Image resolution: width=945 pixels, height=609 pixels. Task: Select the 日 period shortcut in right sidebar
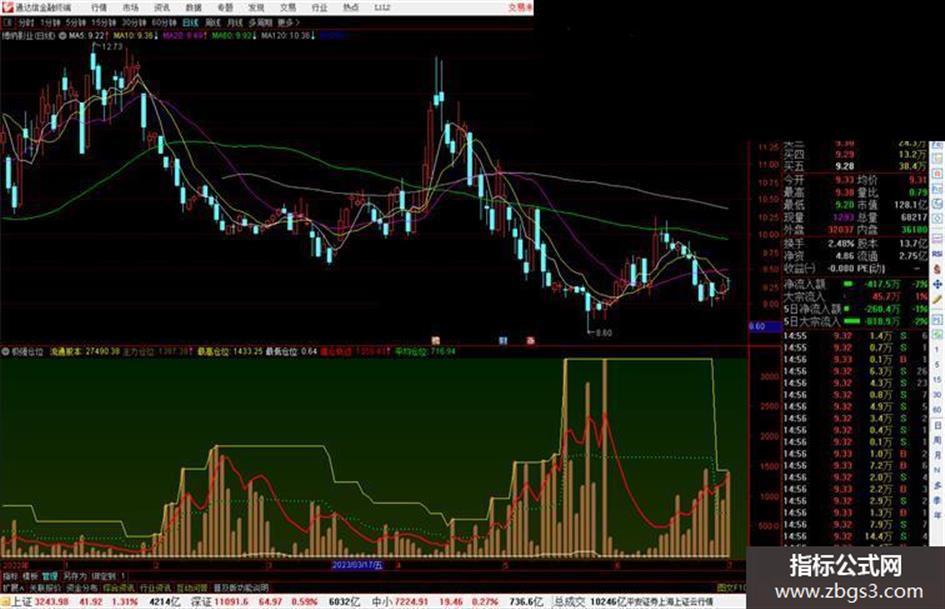click(937, 426)
